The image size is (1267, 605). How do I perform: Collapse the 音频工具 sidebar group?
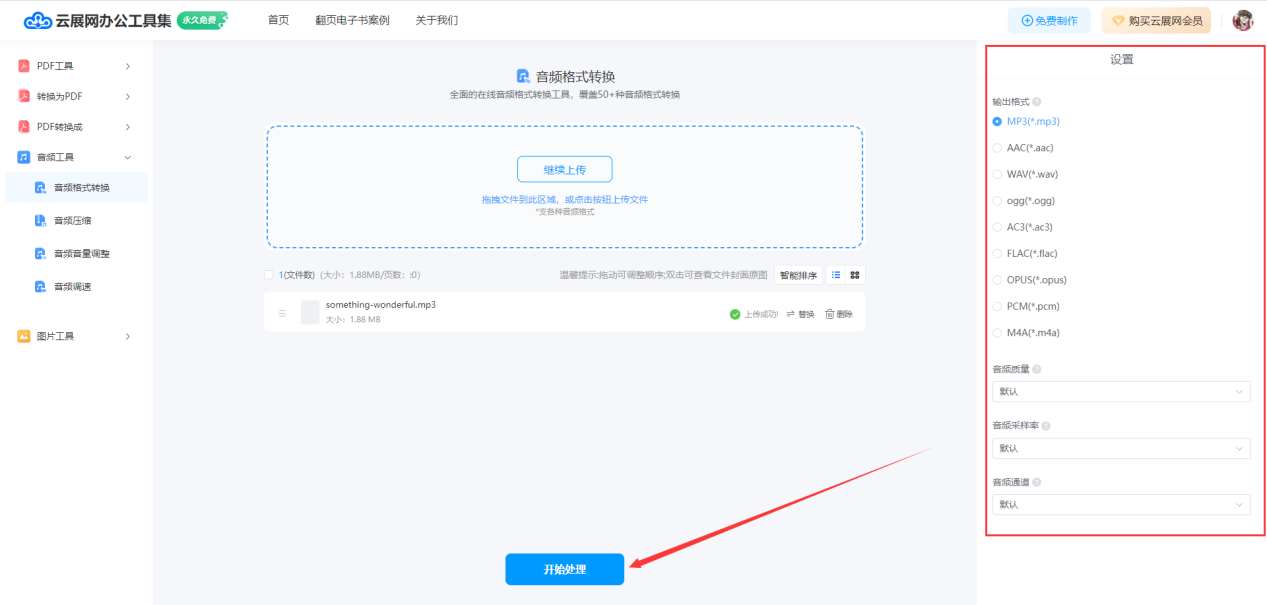point(128,157)
